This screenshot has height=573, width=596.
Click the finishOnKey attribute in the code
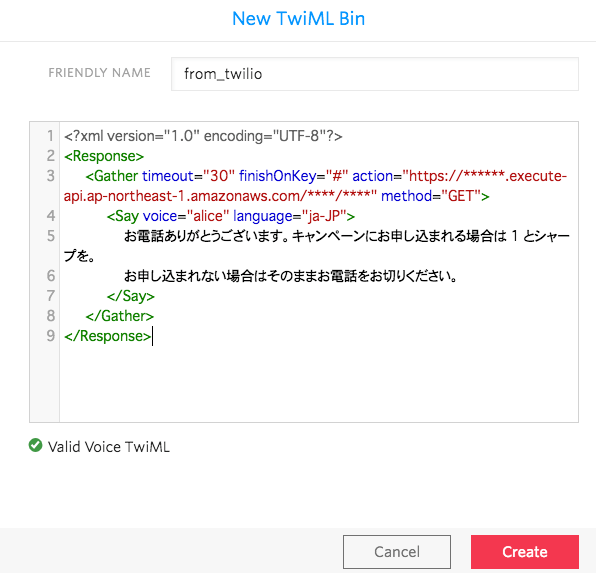point(277,176)
